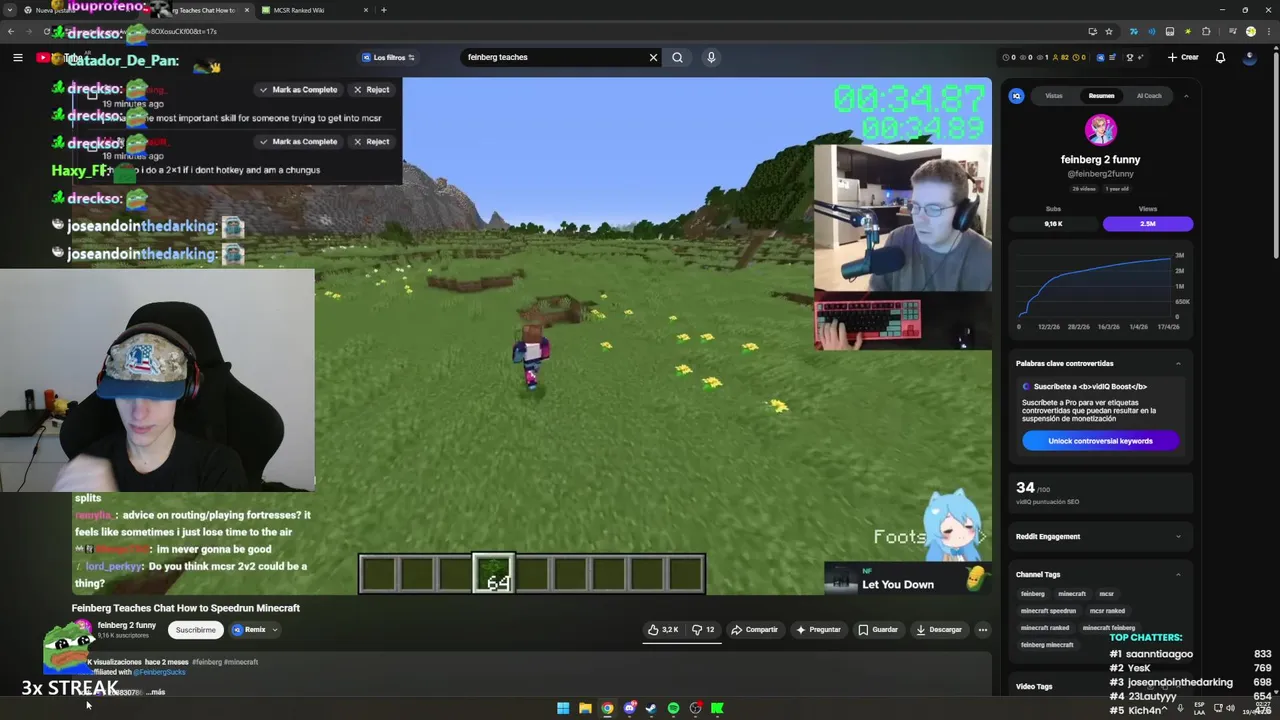Image resolution: width=1280 pixels, height=720 pixels.
Task: Expand the Remix dropdown arrow
Action: click(x=274, y=630)
